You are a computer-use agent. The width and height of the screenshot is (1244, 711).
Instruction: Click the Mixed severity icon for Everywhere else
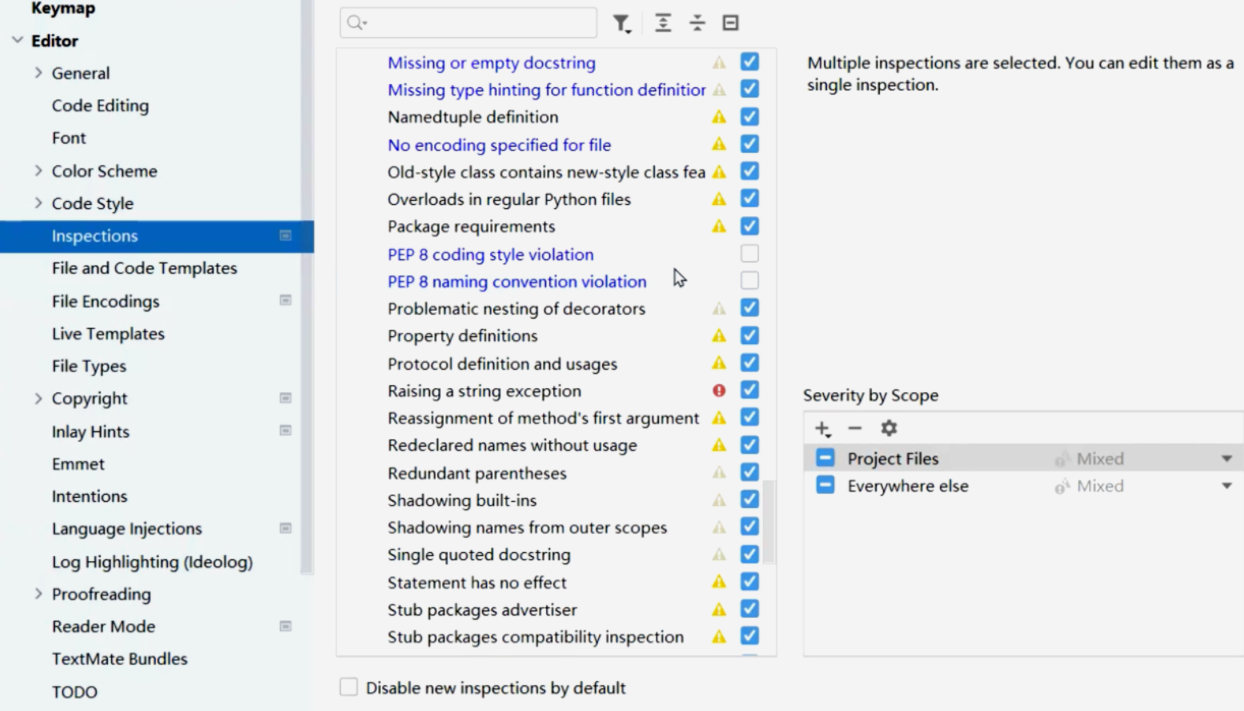tap(1062, 486)
